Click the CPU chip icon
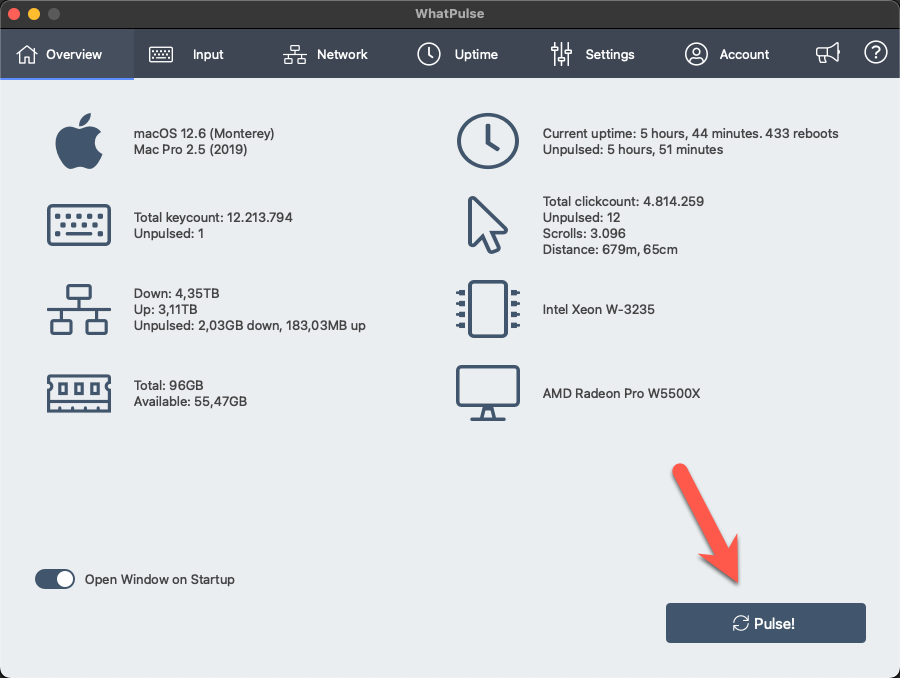Viewport: 900px width, 678px height. 488,309
